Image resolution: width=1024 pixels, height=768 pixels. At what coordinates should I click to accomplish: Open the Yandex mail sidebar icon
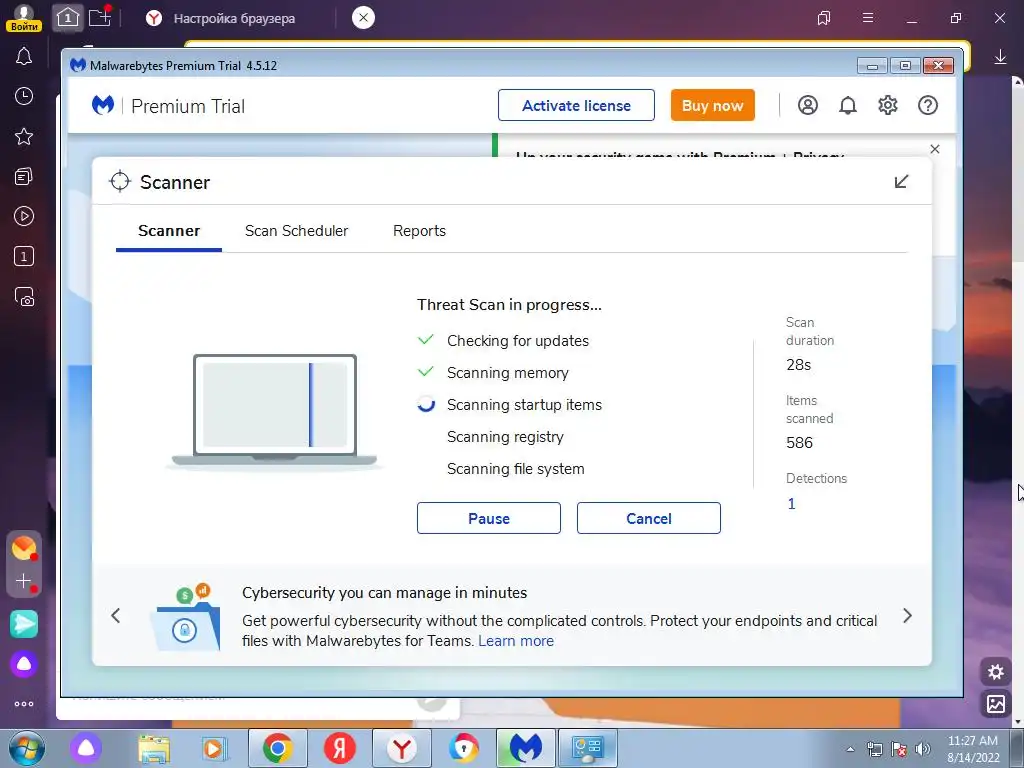(24, 547)
